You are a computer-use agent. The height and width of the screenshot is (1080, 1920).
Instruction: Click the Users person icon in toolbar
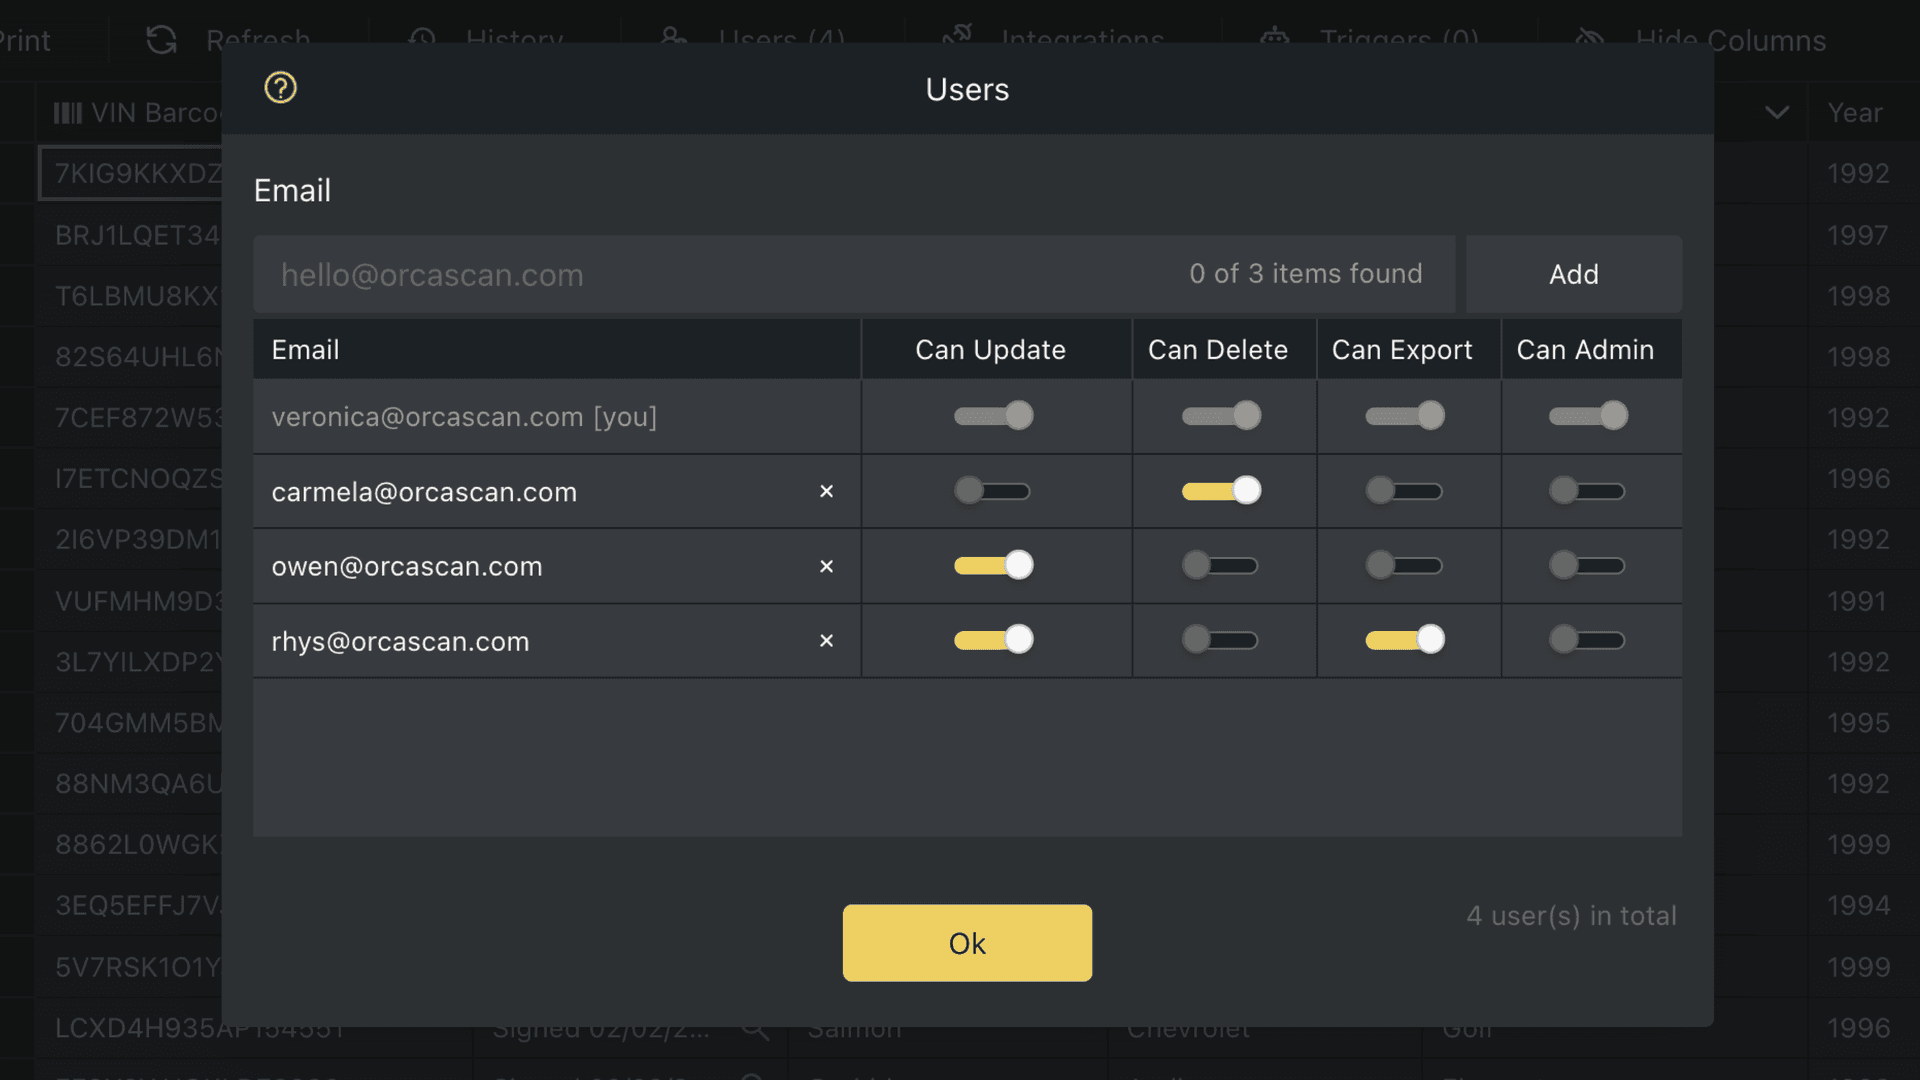672,40
